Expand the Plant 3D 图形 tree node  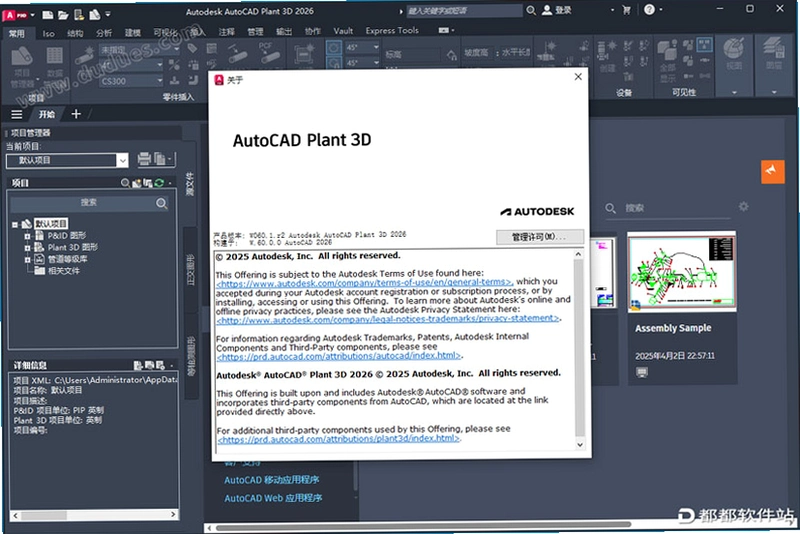[x=27, y=248]
